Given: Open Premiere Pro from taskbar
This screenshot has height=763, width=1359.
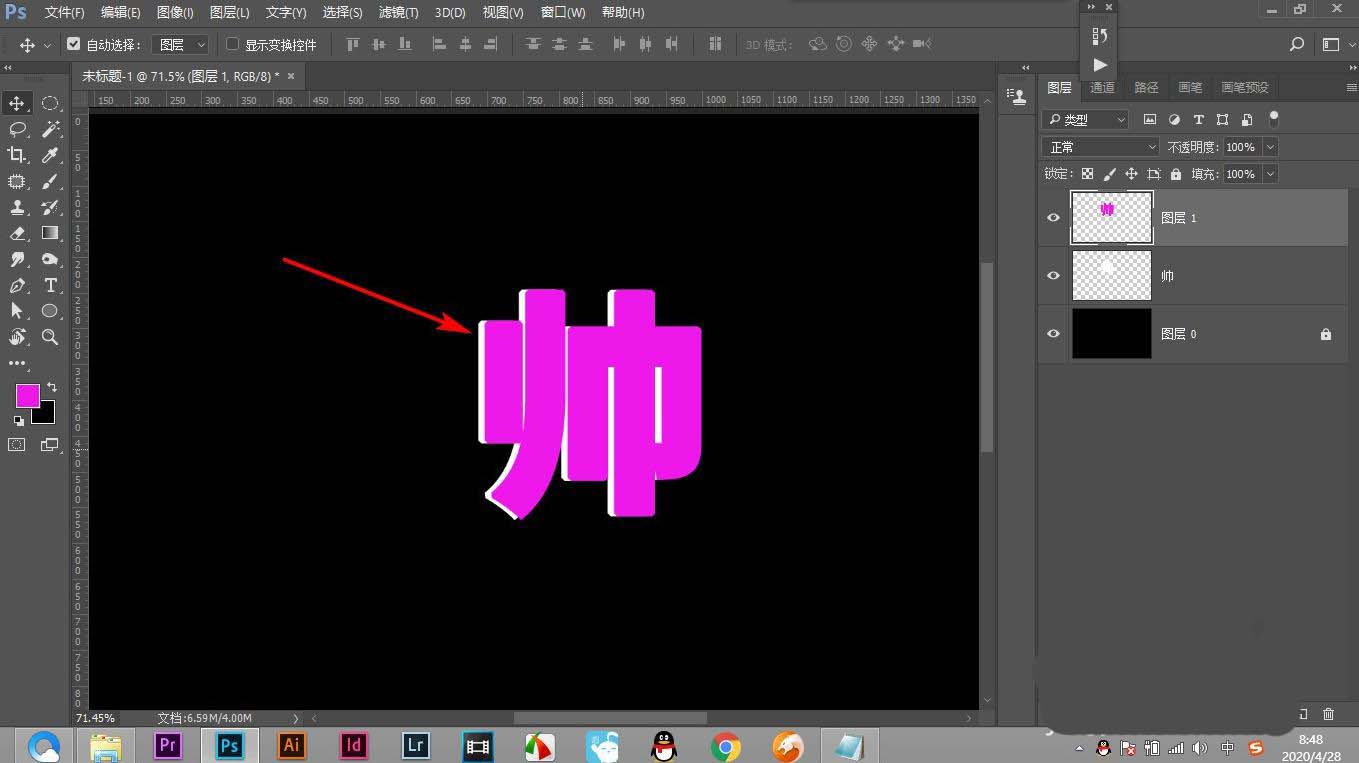Looking at the screenshot, I should click(x=167, y=745).
